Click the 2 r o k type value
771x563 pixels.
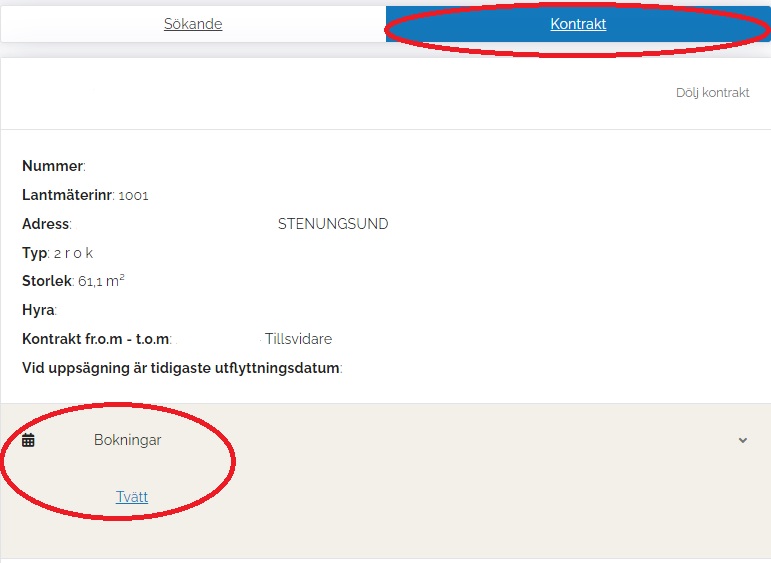[74, 254]
